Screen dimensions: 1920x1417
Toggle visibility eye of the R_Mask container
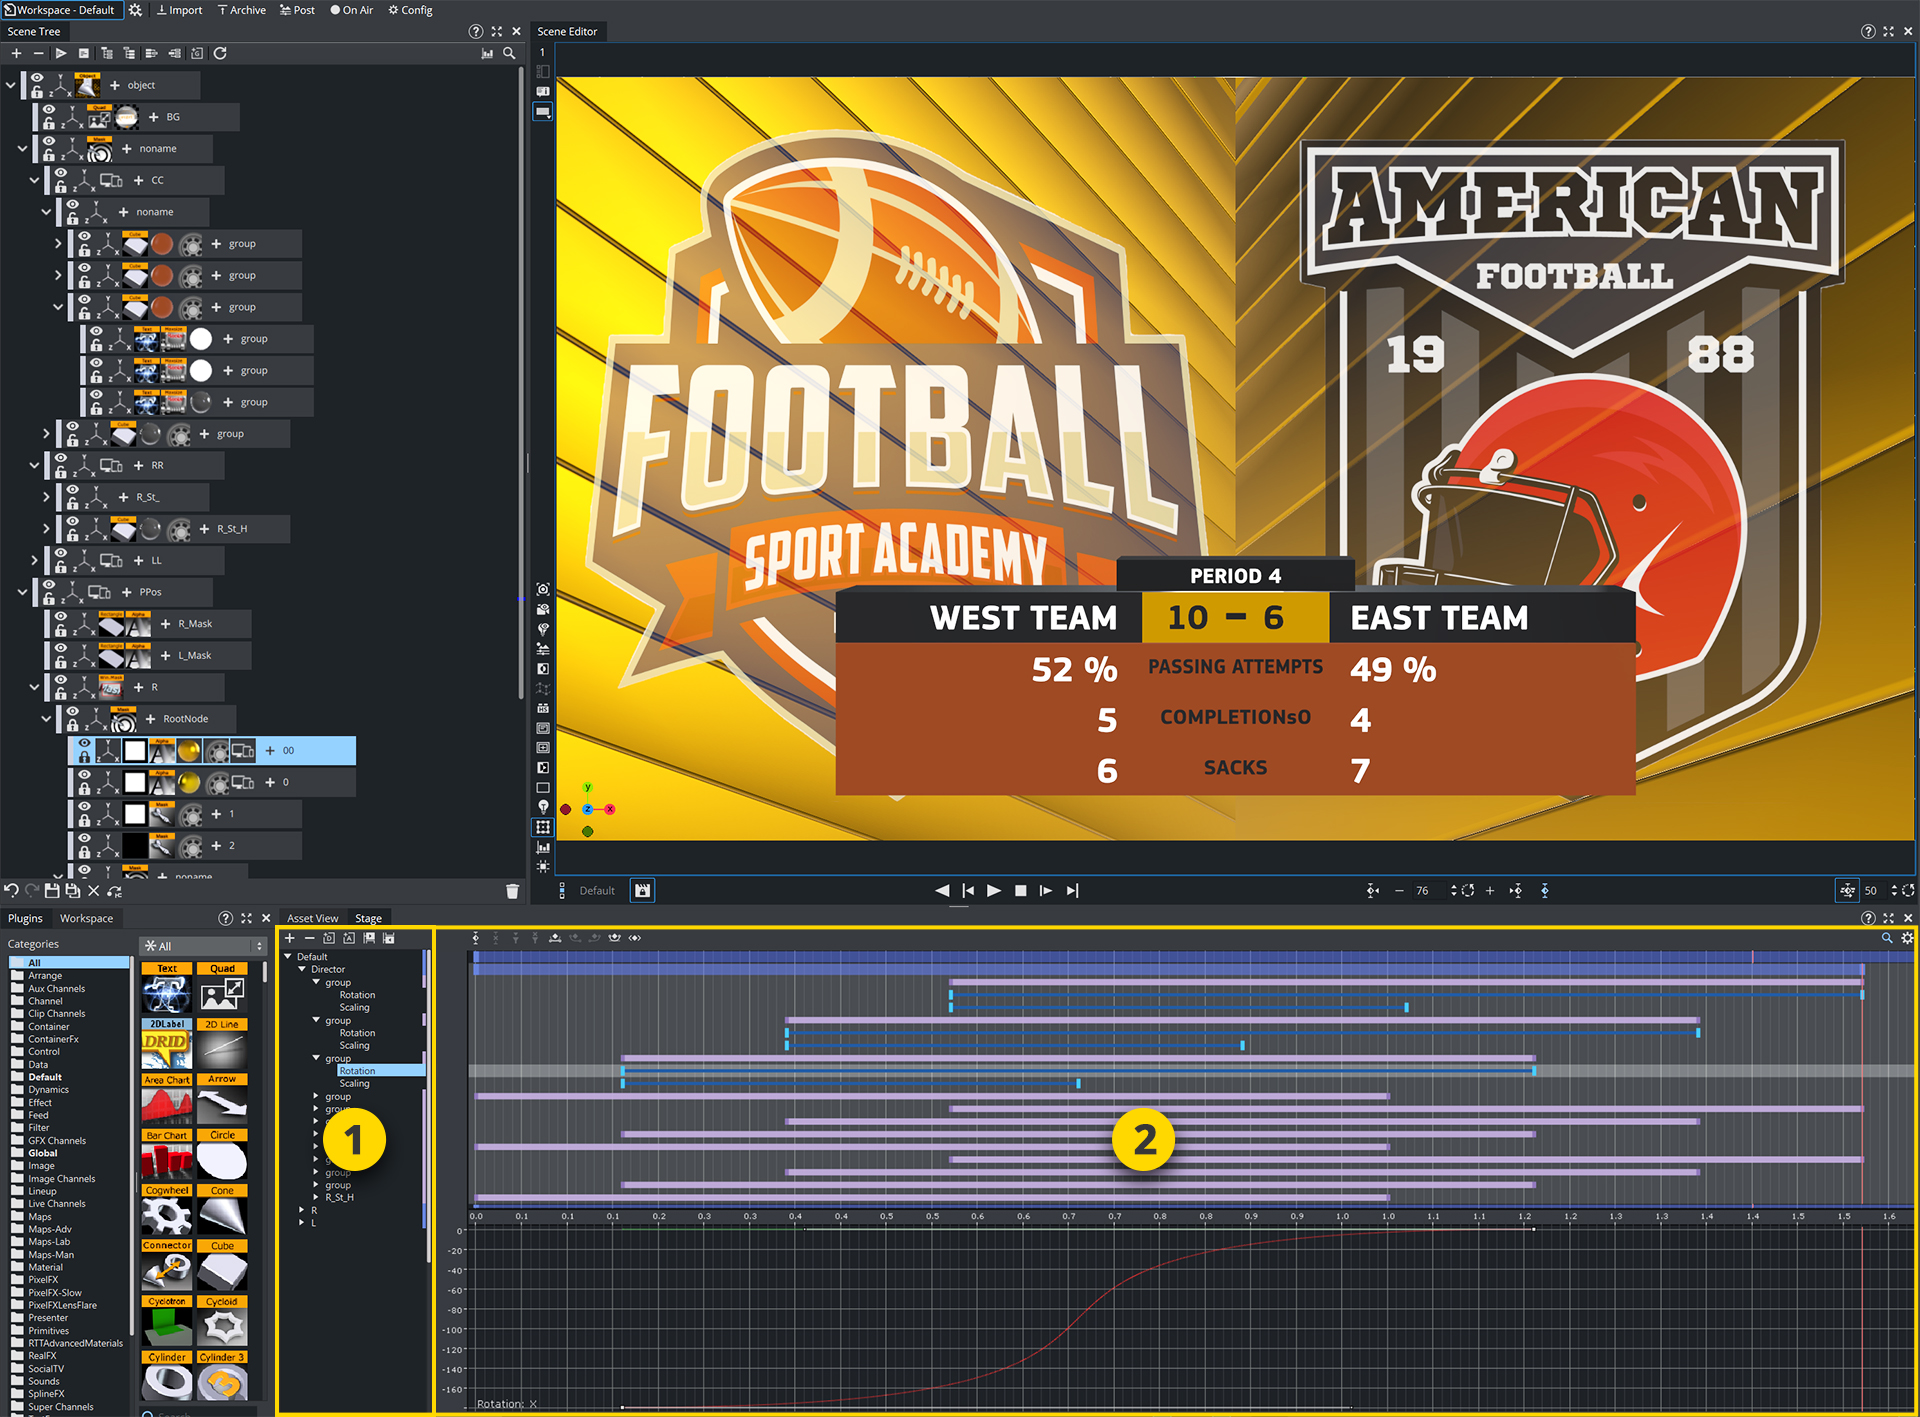[61, 617]
